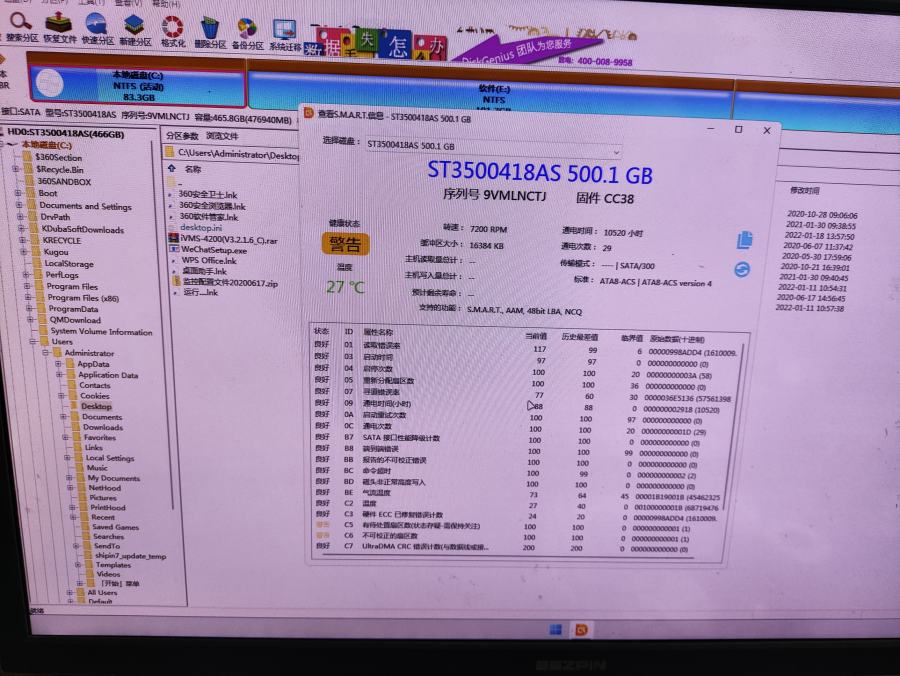Screen dimensions: 900x676
Task: Open the 选择磁盘 disk selection dropdown
Action: [x=494, y=148]
